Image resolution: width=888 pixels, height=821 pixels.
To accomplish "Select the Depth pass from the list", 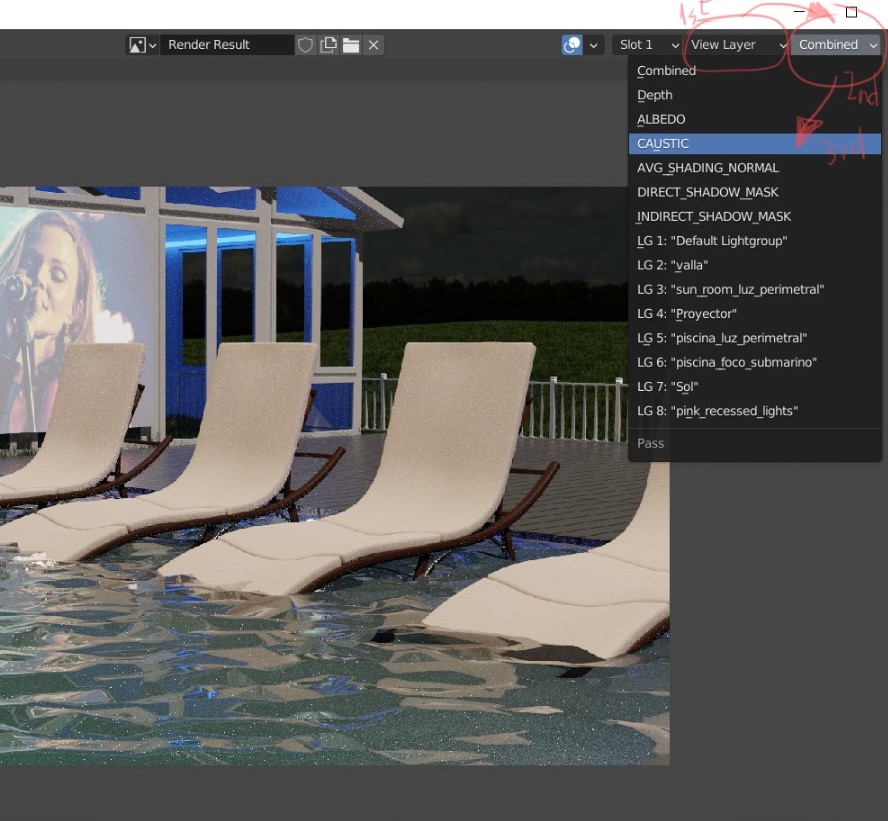I will point(655,95).
